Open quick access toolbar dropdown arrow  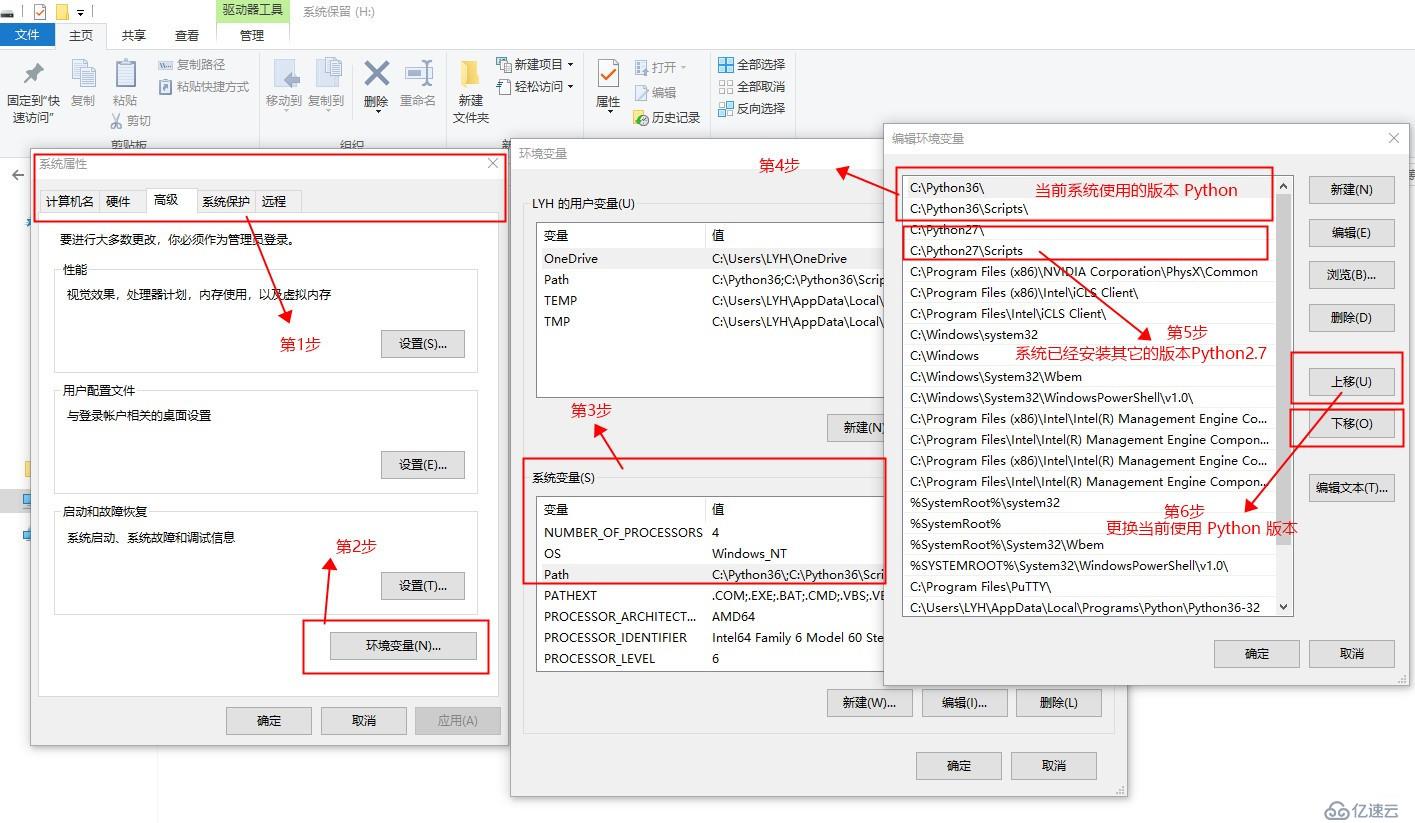point(81,13)
